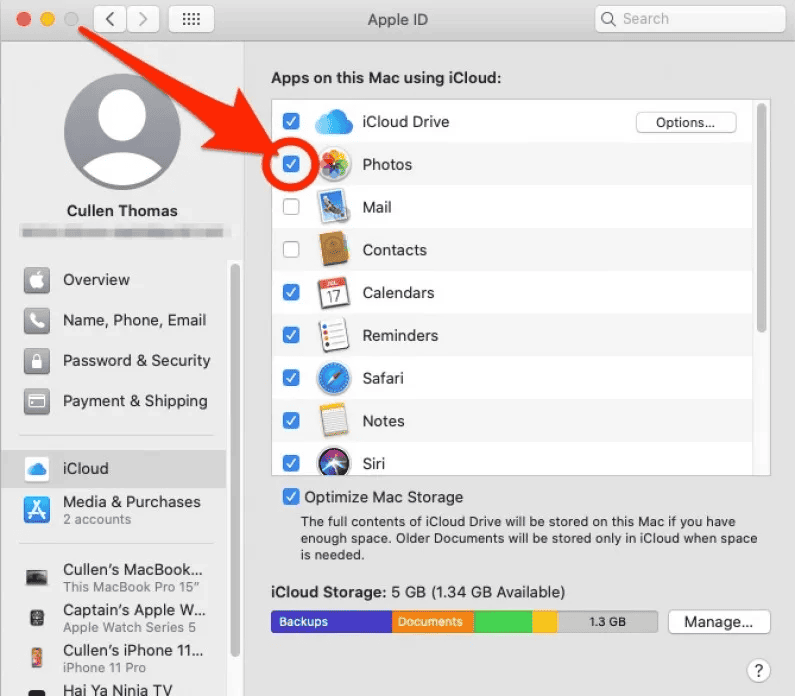Image resolution: width=795 pixels, height=696 pixels.
Task: Click the Reminders list icon
Action: [x=334, y=336]
